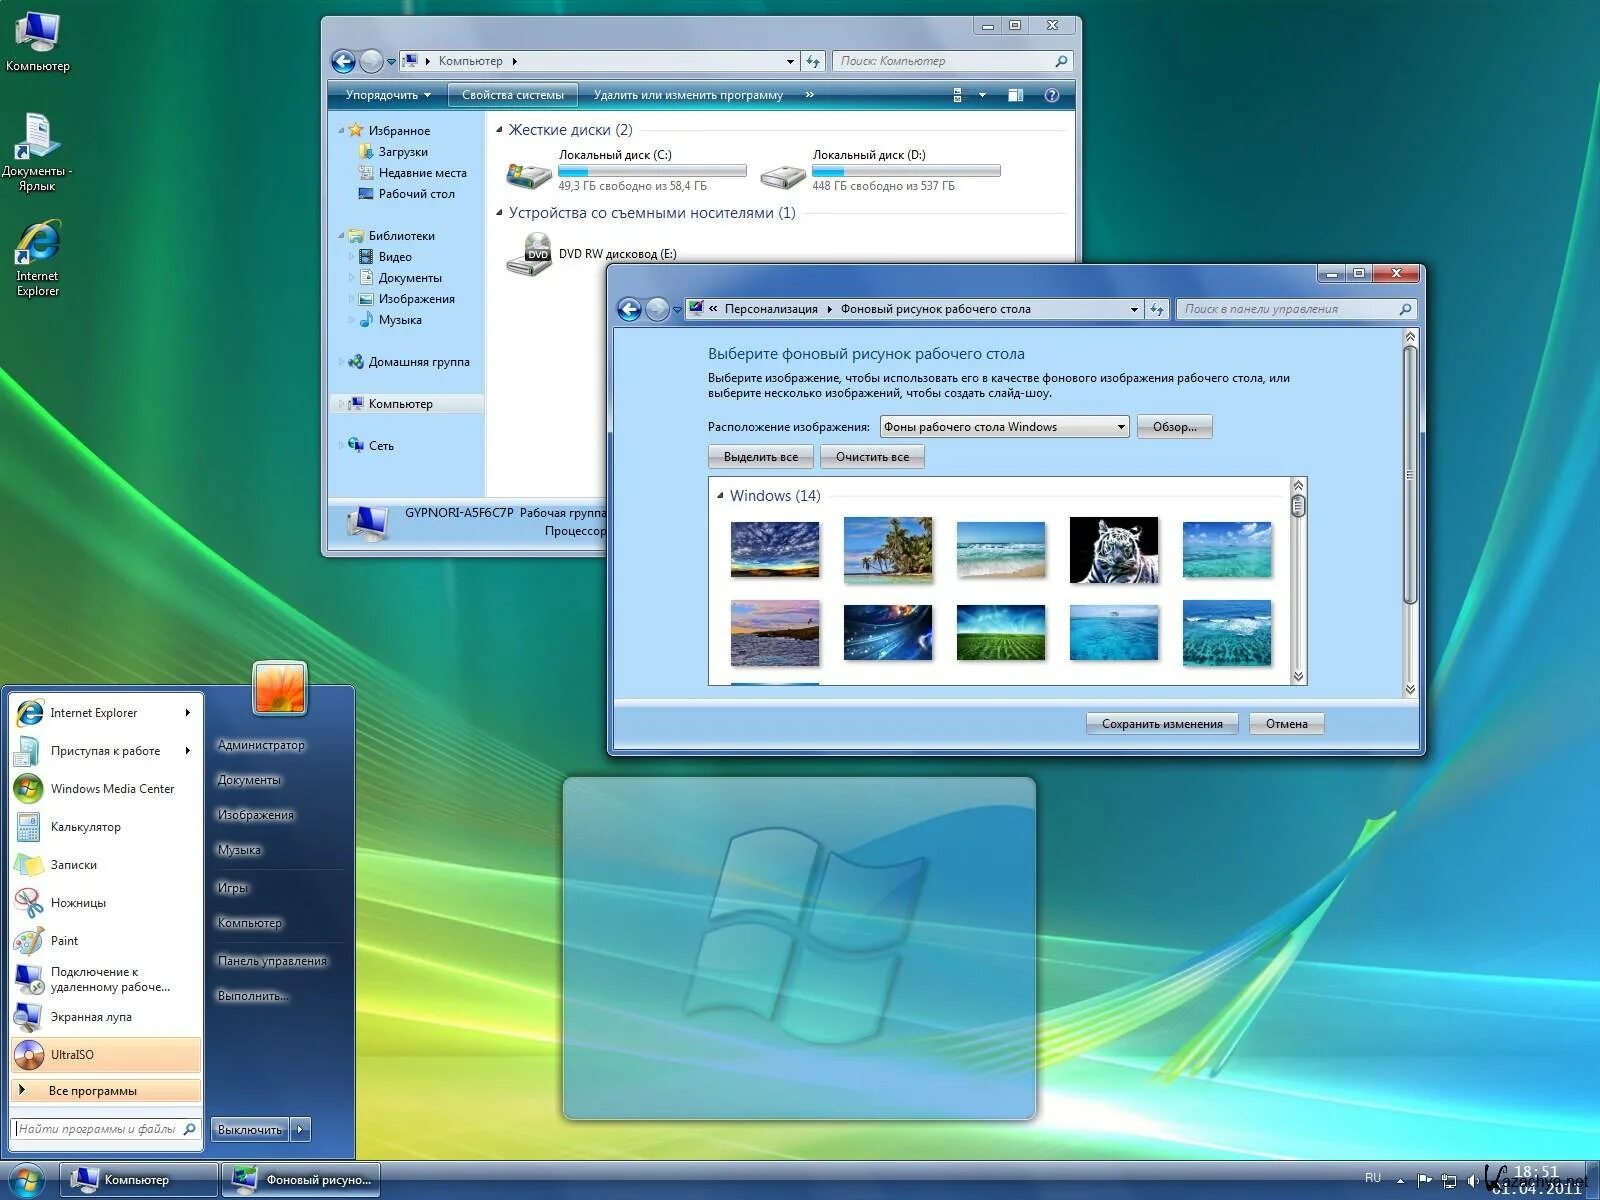
Task: Refresh the Computer window address bar
Action: click(x=813, y=61)
